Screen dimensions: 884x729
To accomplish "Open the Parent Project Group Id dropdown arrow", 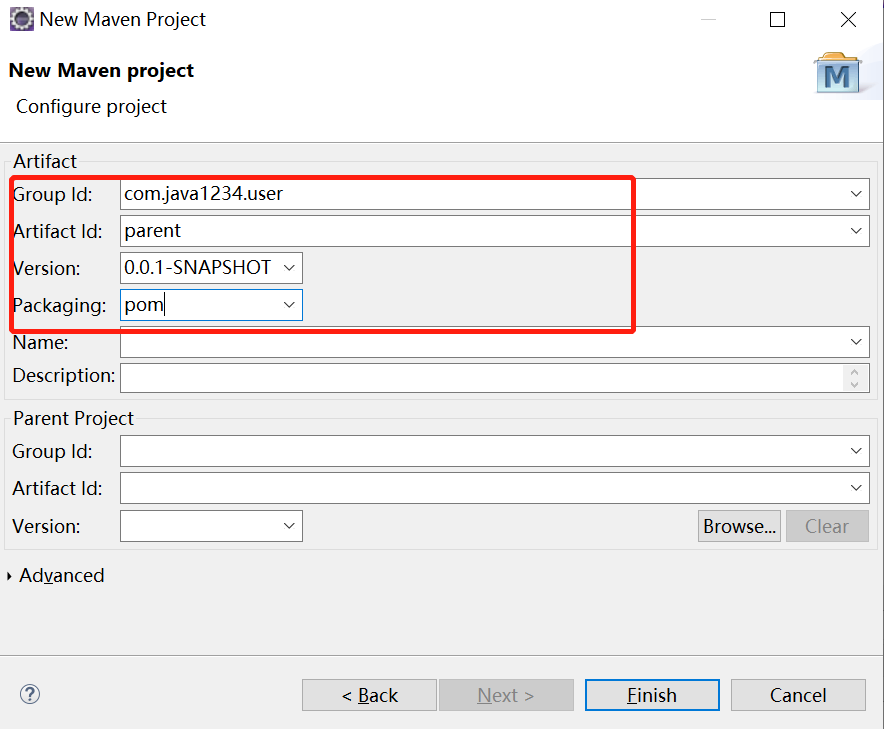I will [x=856, y=451].
